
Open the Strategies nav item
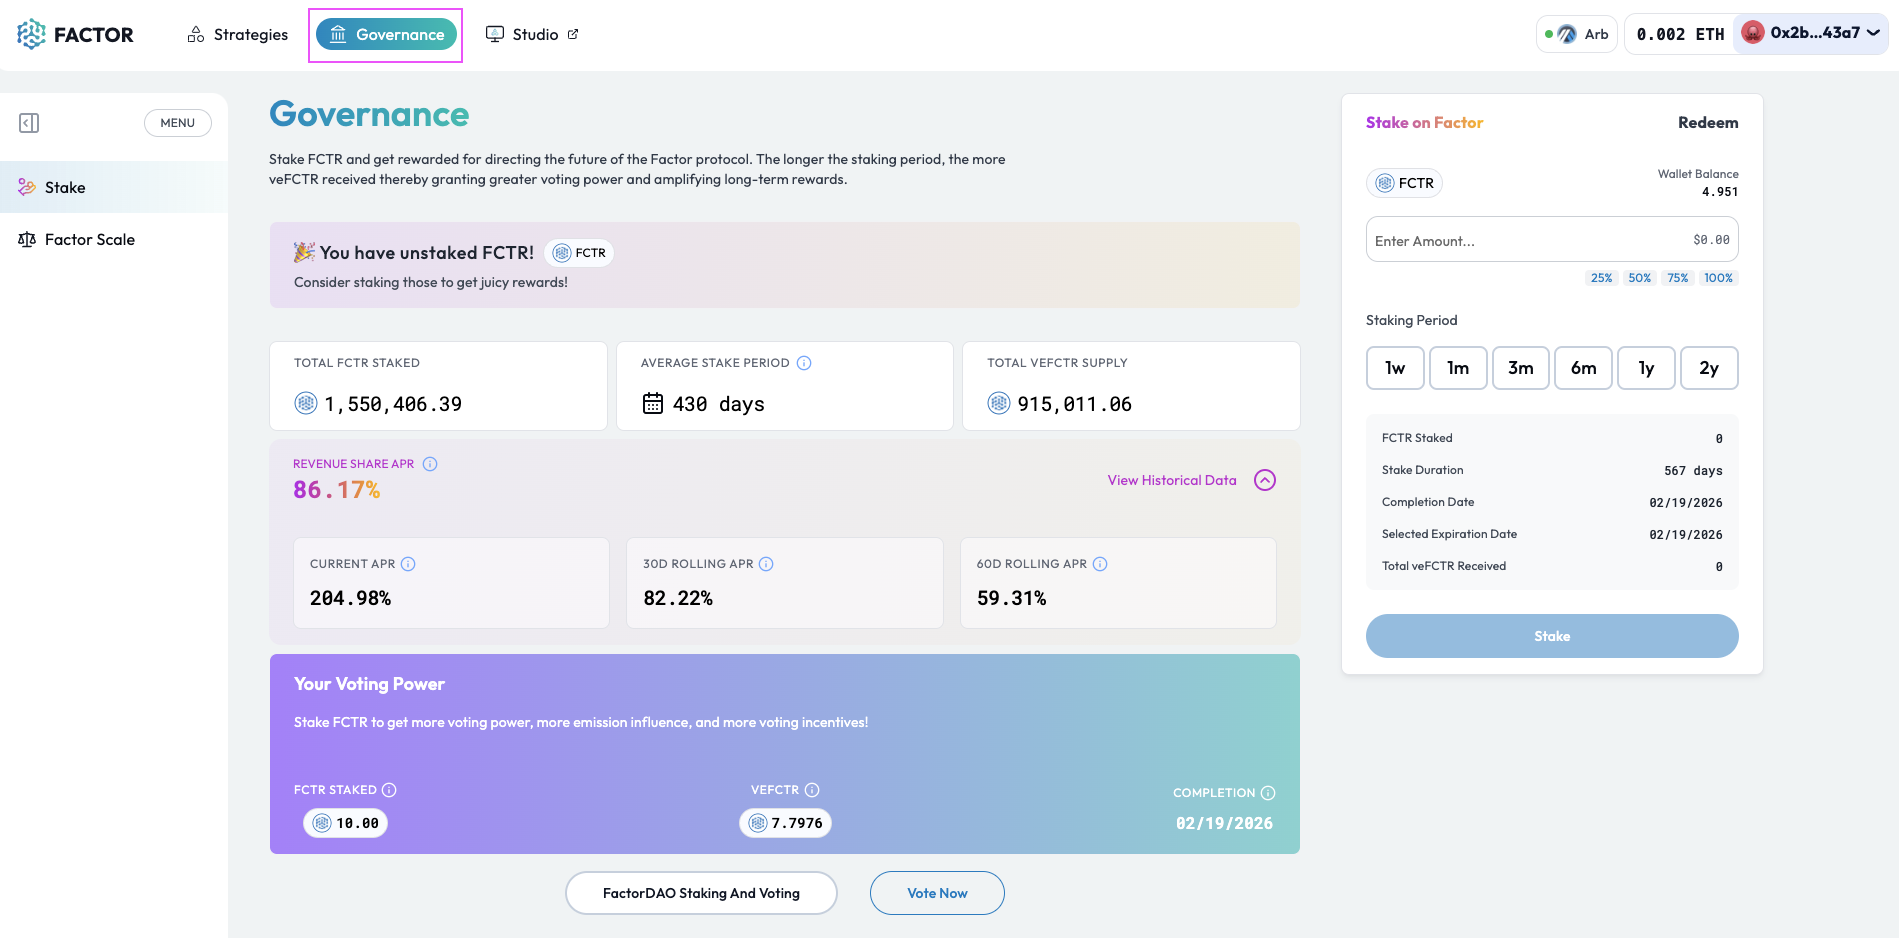[x=238, y=35]
